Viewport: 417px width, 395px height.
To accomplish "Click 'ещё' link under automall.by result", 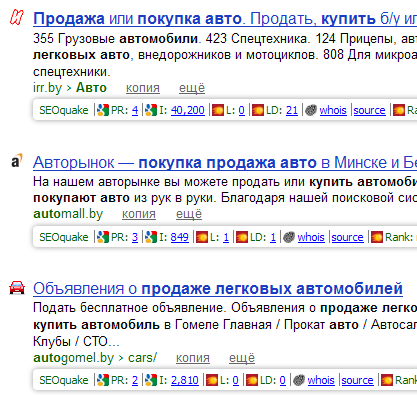I will click(x=189, y=214).
